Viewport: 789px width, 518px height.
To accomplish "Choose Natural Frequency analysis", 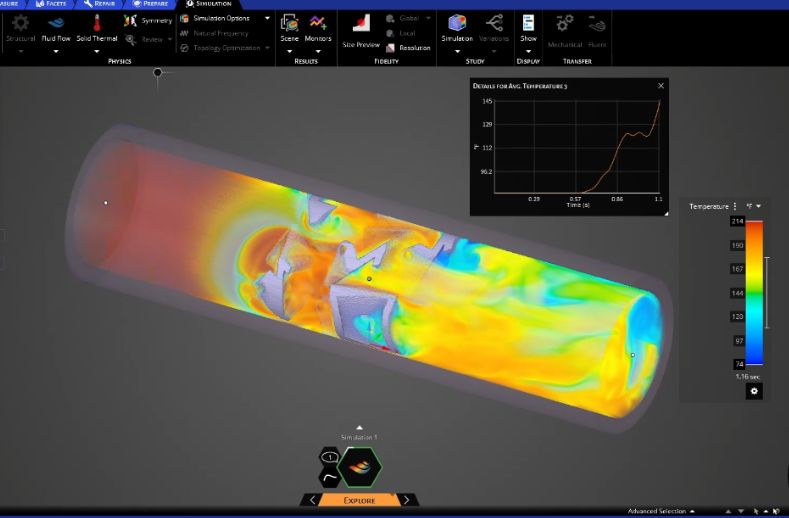I will (x=214, y=33).
